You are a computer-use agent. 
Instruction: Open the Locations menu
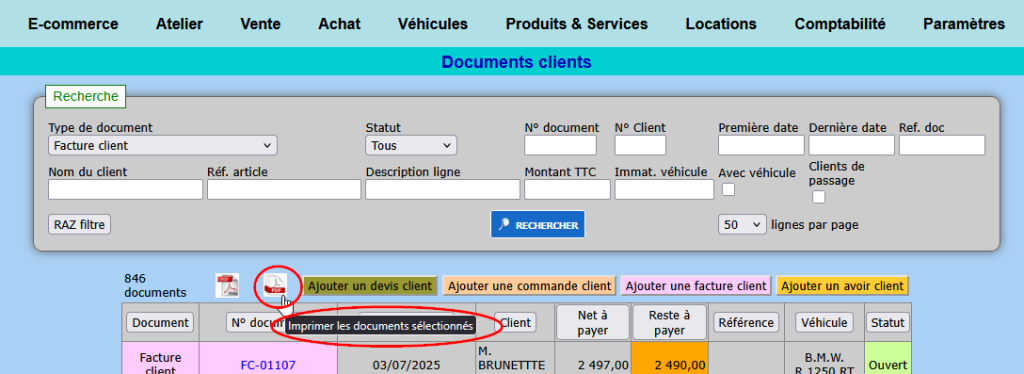point(721,24)
